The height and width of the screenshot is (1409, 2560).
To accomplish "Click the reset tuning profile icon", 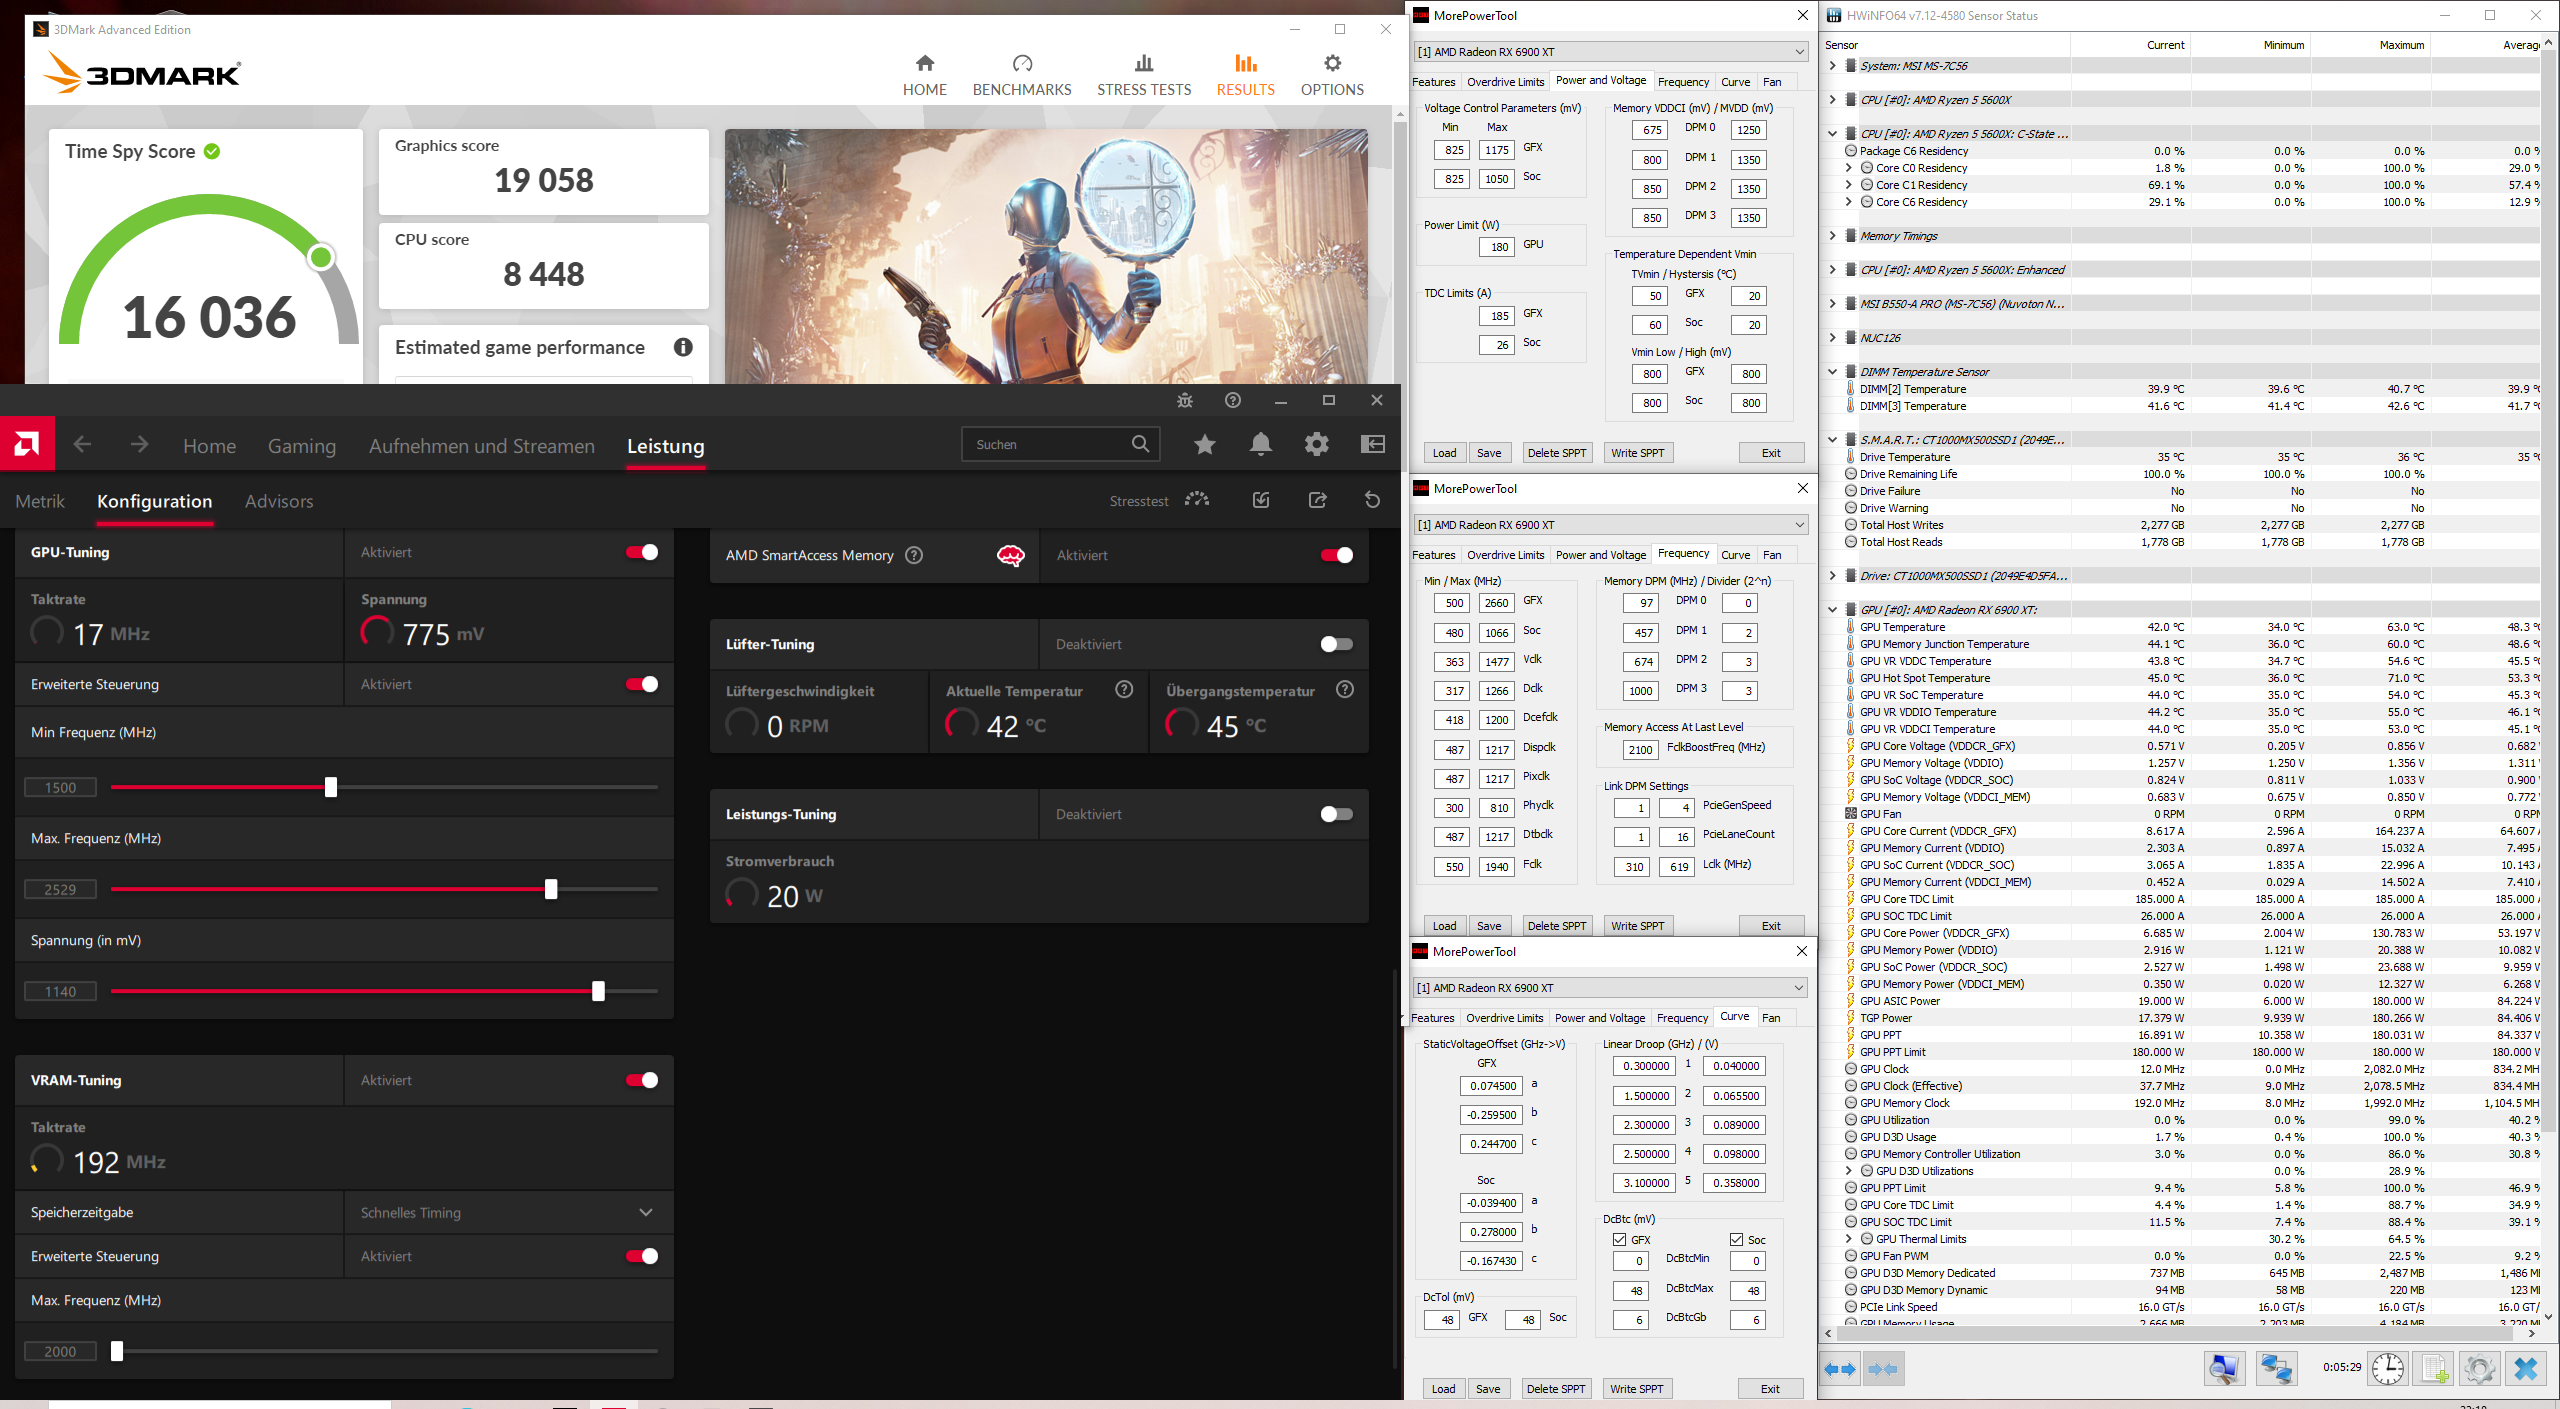I will [x=1372, y=500].
